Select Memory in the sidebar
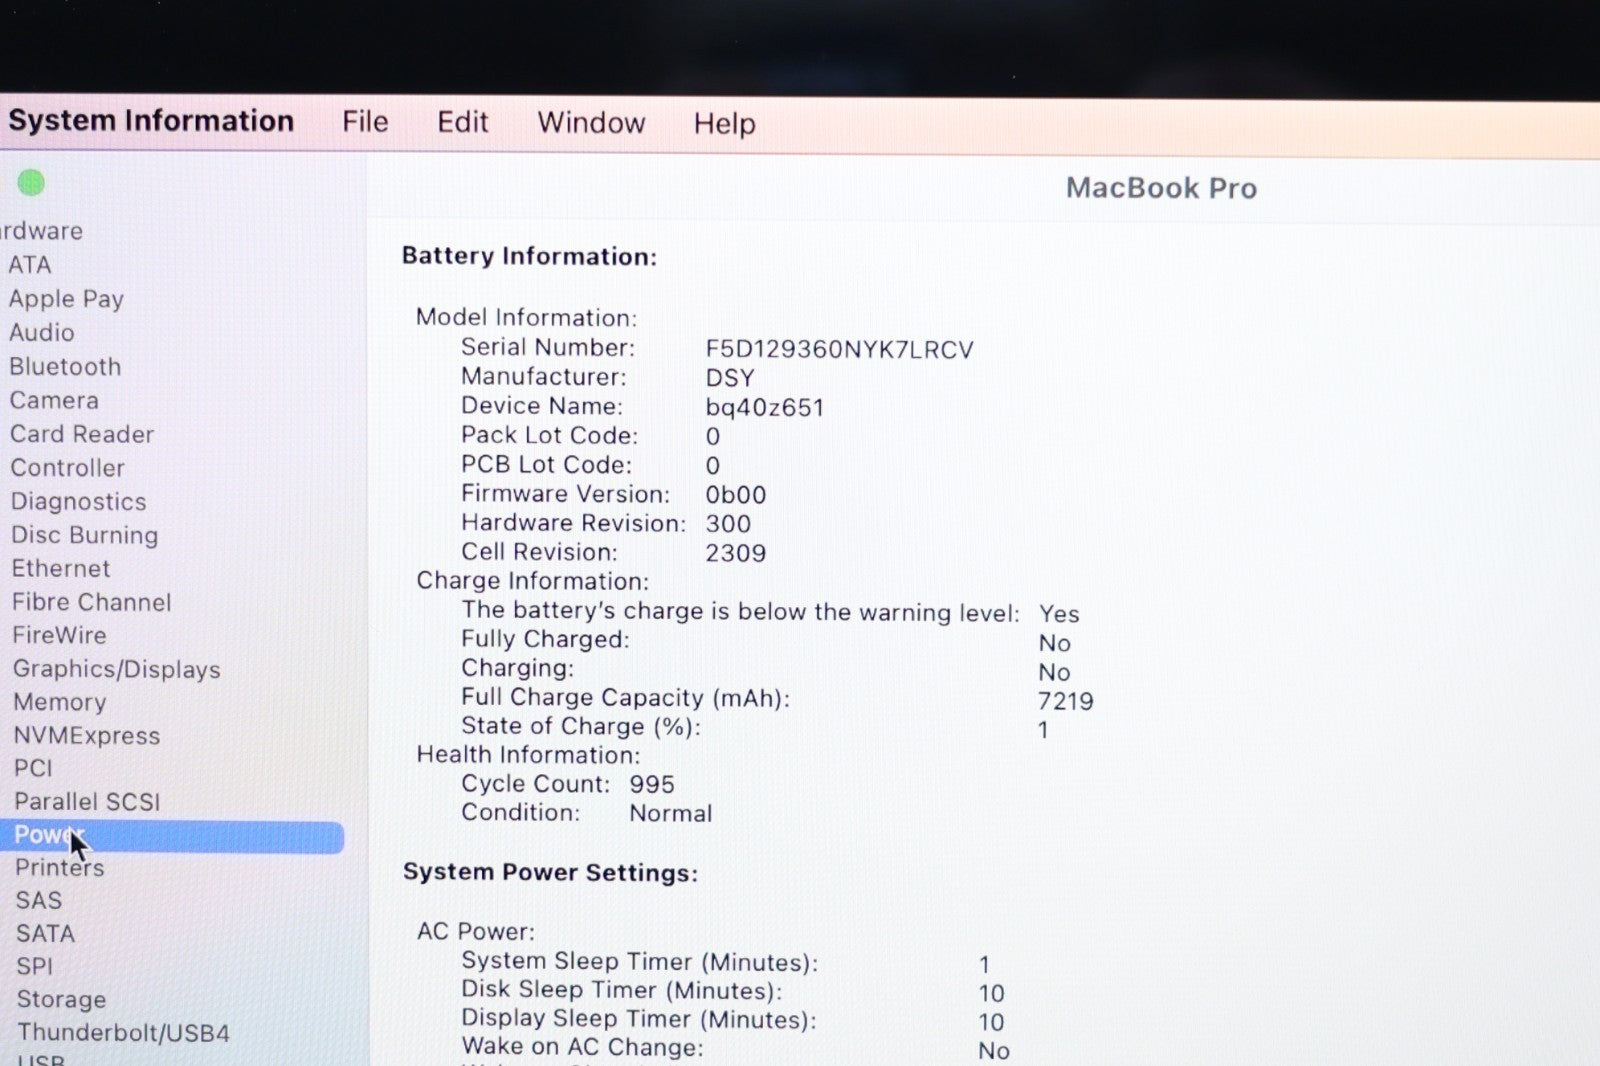Viewport: 1600px width, 1066px height. coord(60,702)
